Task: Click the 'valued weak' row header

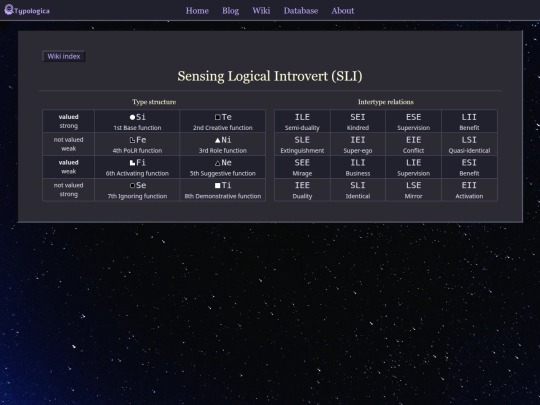Action: 69,167
